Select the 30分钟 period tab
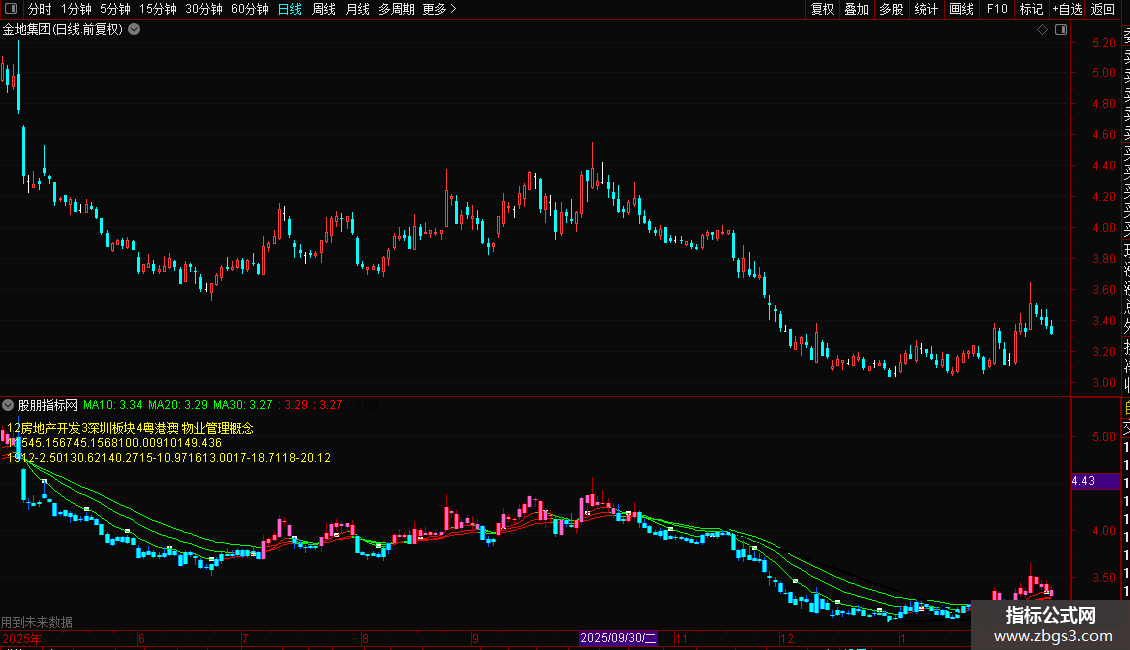 tap(204, 9)
